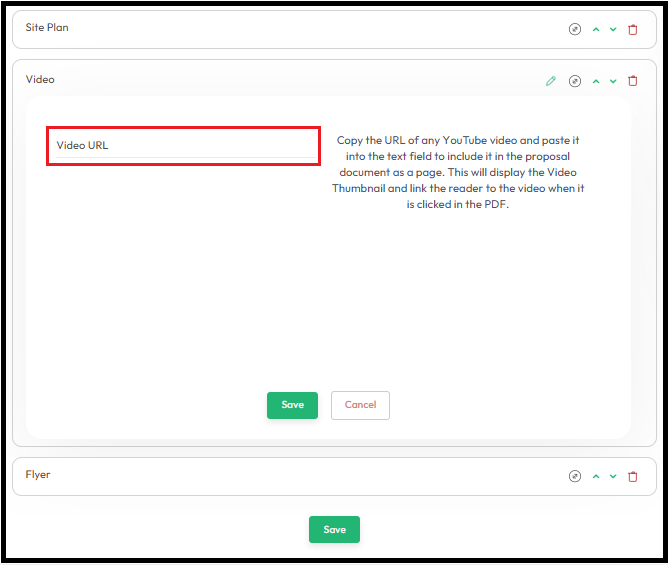
Task: Move Video section down
Action: click(x=613, y=81)
